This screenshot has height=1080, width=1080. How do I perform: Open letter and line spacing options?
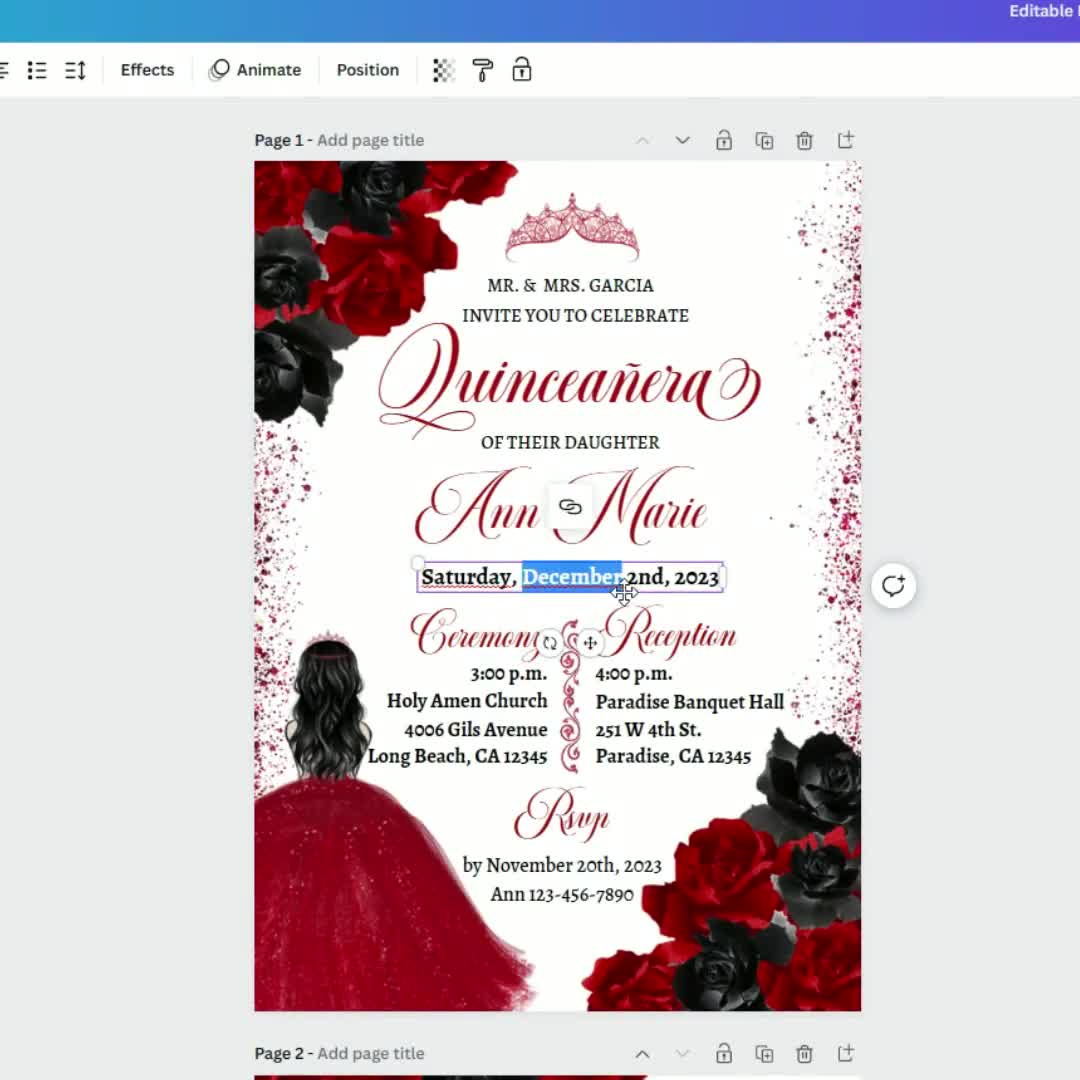[74, 70]
